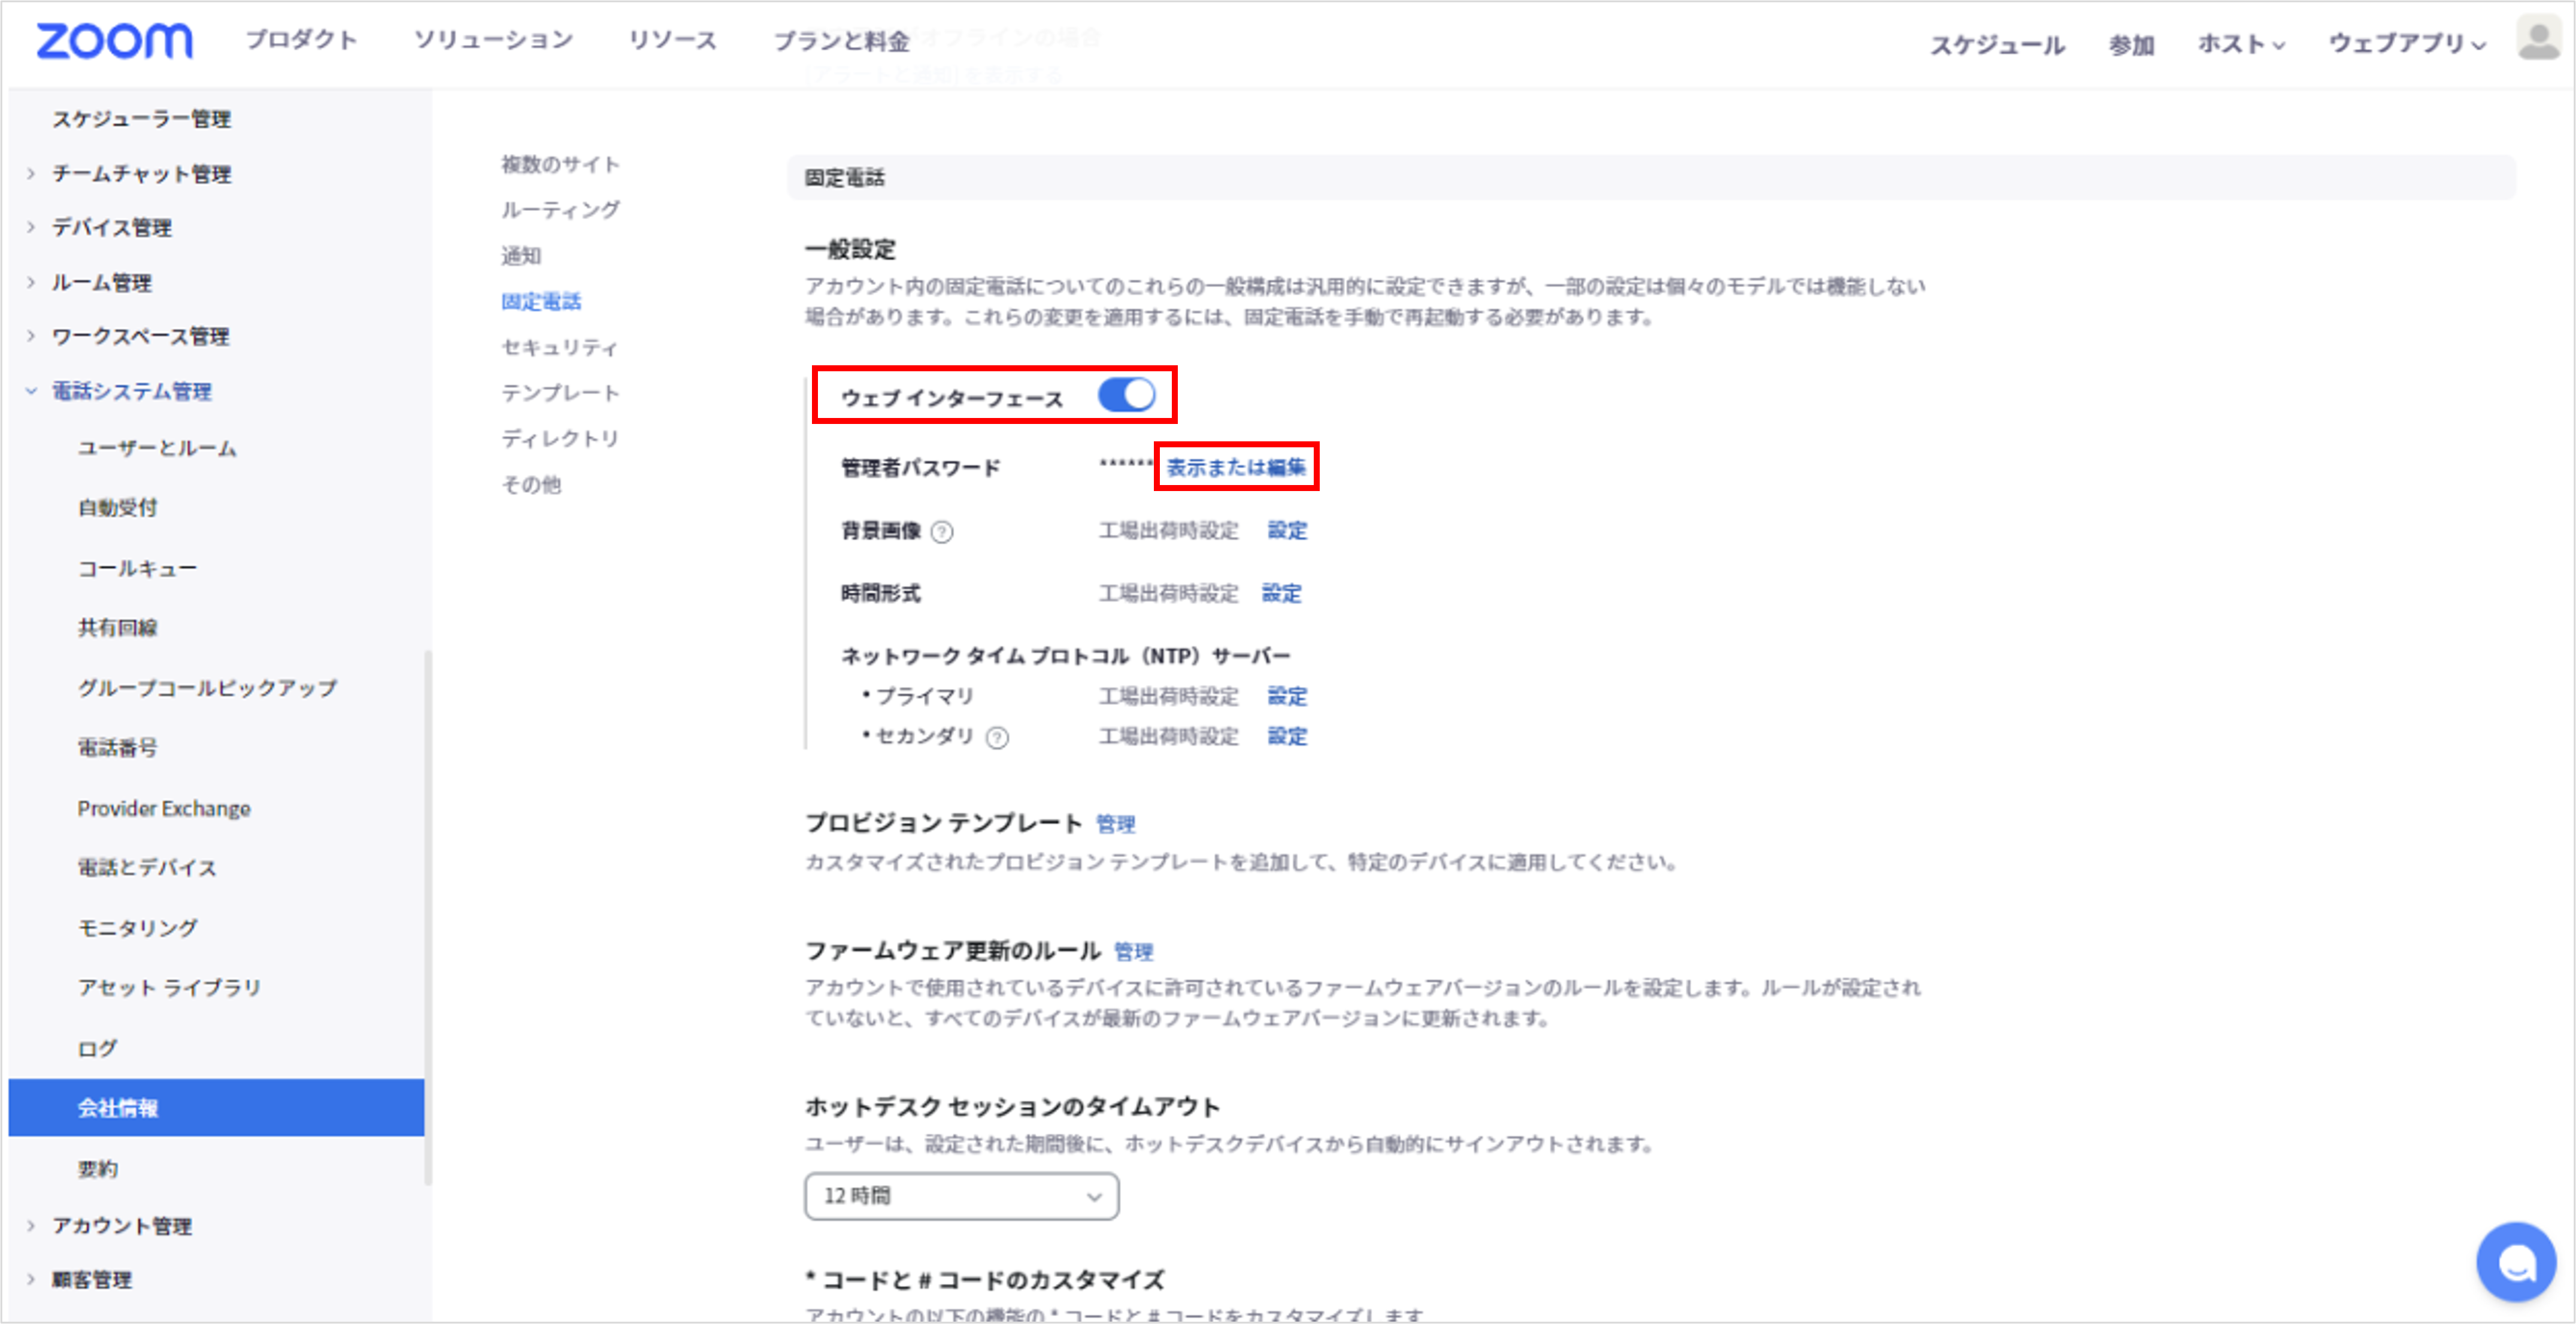This screenshot has width=2576, height=1324.
Task: Open Provider Exchange in the sidebar
Action: tap(164, 808)
